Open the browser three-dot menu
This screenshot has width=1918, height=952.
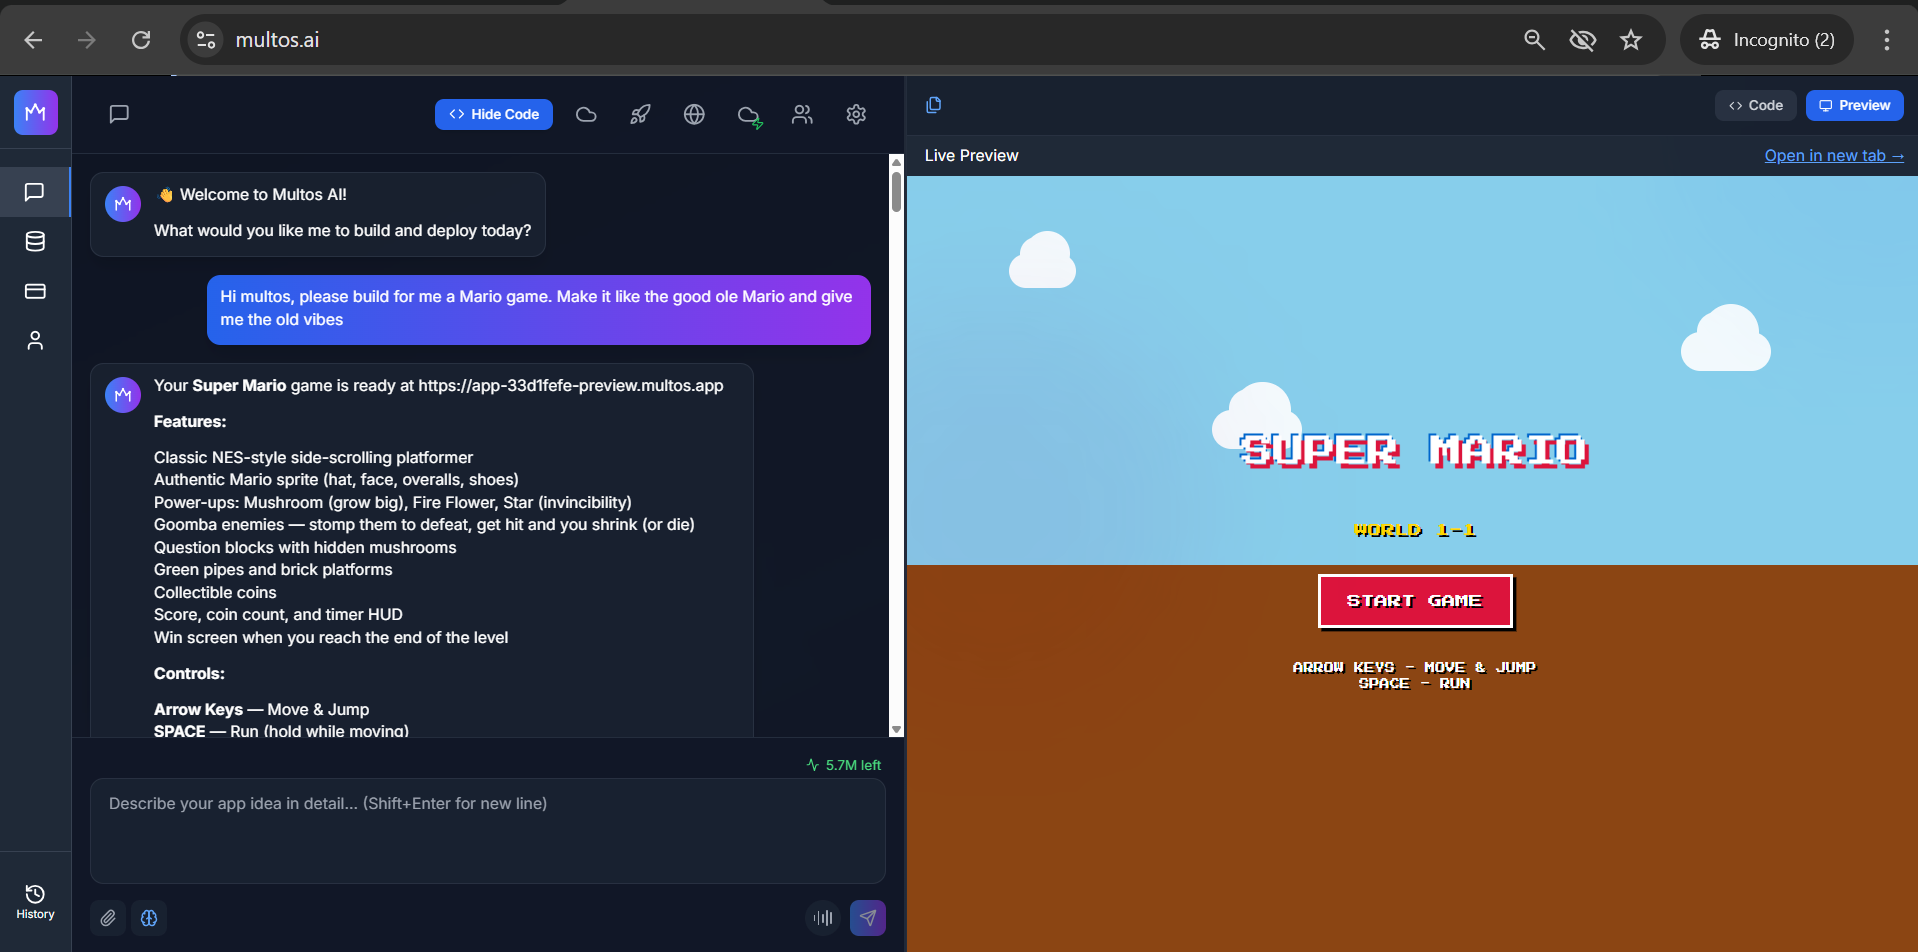tap(1886, 40)
